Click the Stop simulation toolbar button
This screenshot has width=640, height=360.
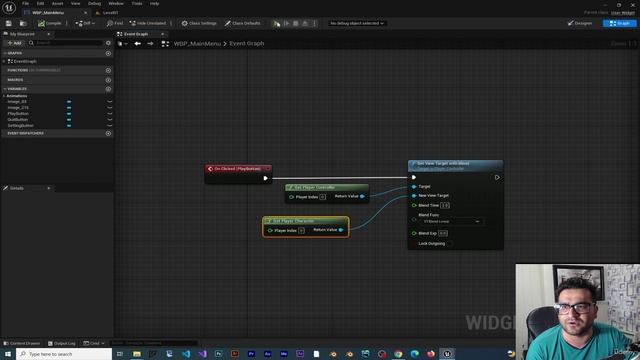coord(296,23)
